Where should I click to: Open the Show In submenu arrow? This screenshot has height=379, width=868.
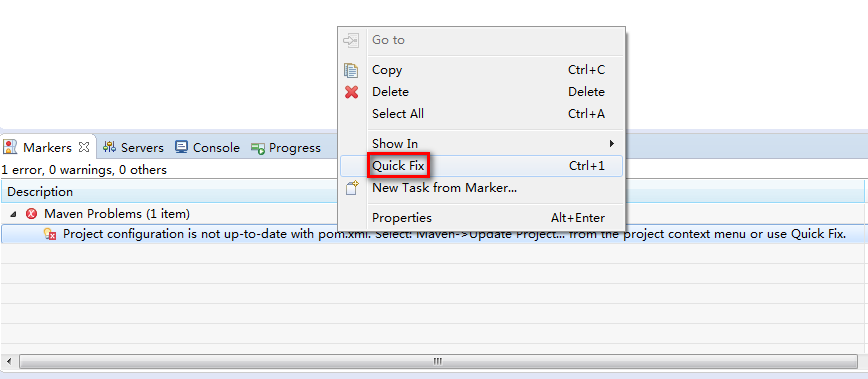(x=612, y=143)
